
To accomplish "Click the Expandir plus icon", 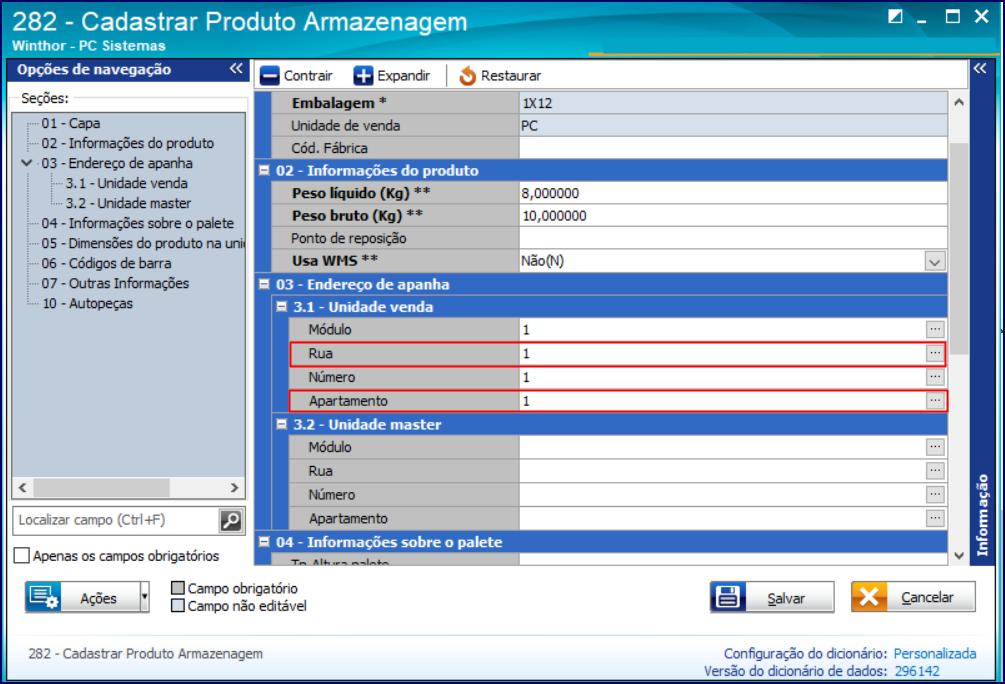I will point(363,76).
